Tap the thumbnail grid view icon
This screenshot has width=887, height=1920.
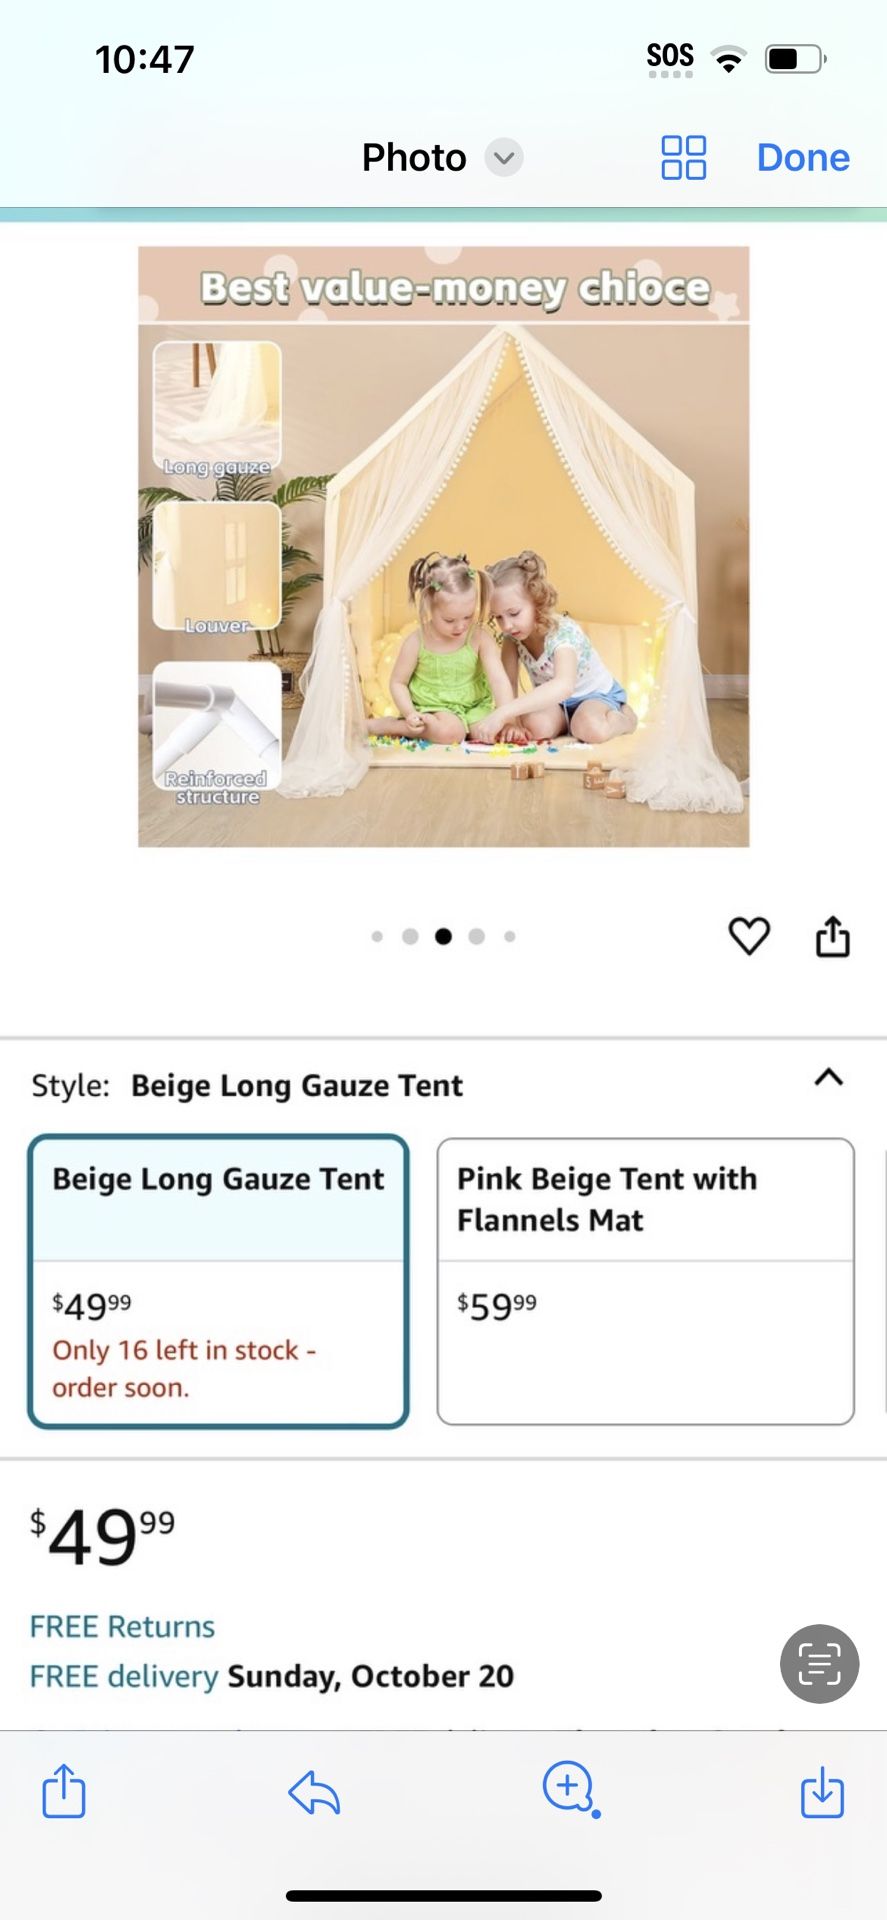point(684,158)
